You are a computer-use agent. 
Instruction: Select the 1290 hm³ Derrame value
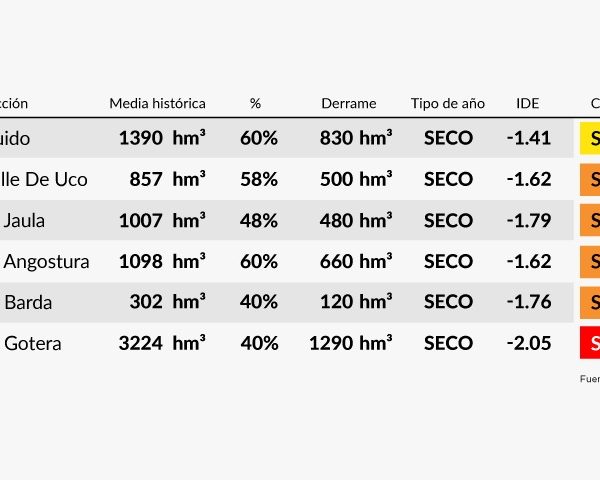[x=350, y=343]
